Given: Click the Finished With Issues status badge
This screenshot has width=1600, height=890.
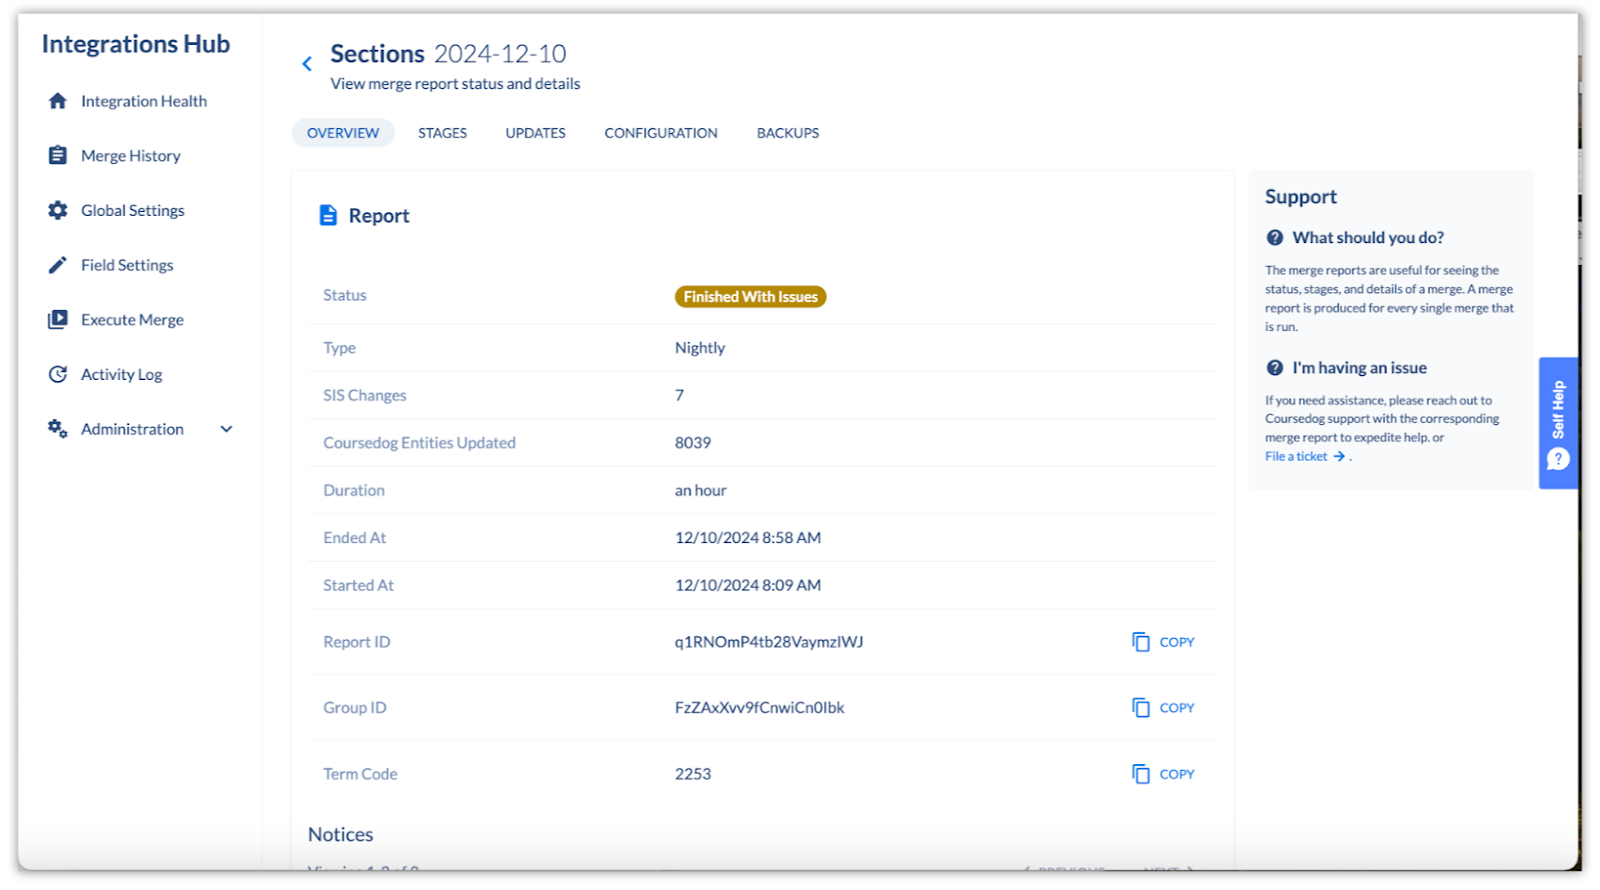Looking at the screenshot, I should (750, 297).
